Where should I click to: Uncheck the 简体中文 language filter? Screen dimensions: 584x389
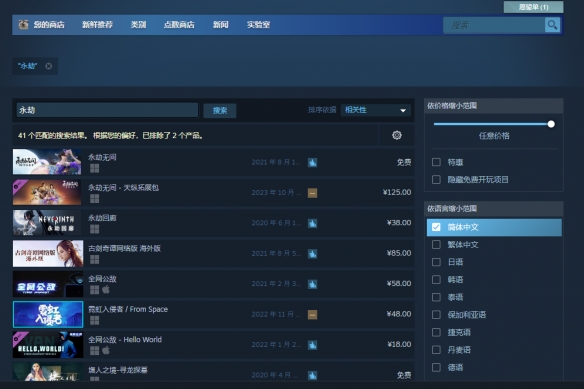[436, 227]
